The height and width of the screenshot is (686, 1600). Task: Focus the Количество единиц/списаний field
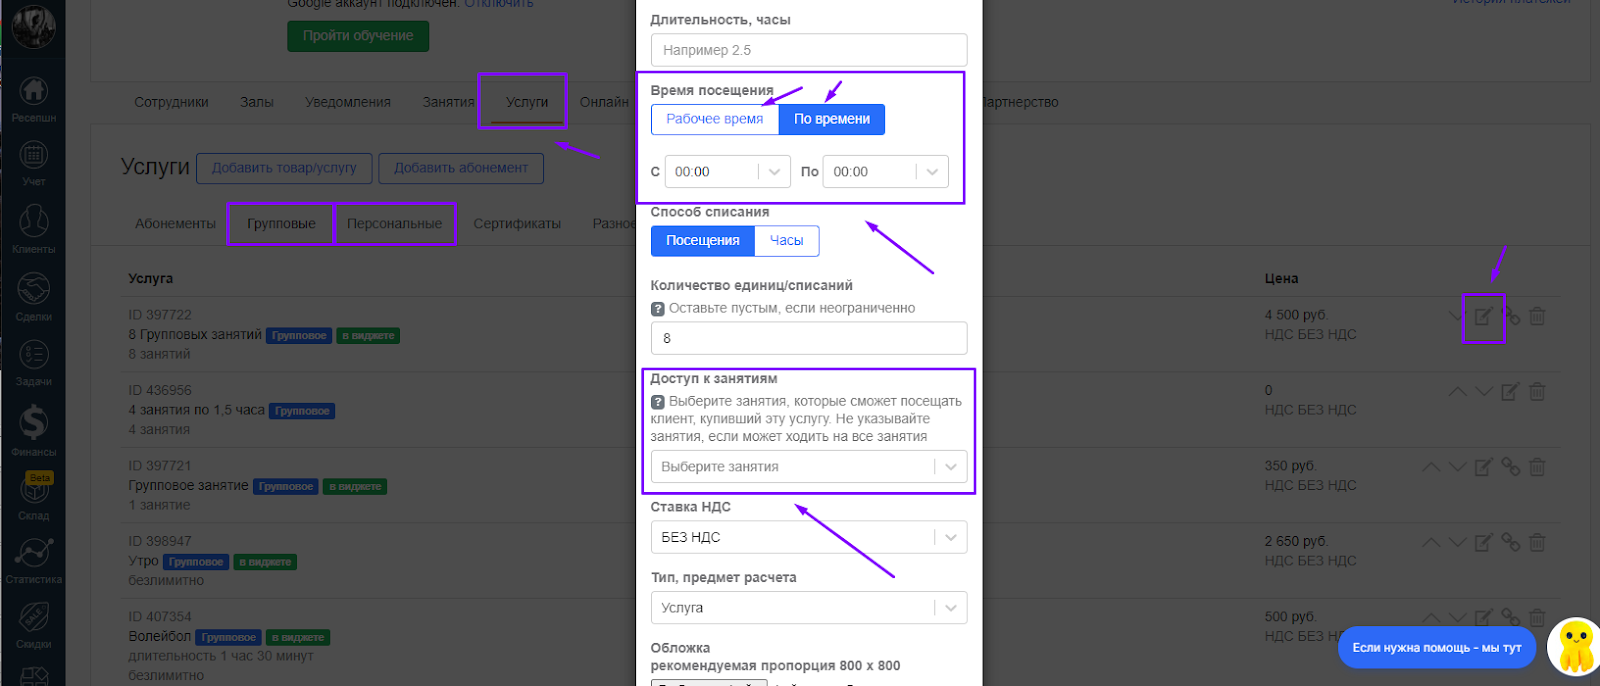[809, 338]
